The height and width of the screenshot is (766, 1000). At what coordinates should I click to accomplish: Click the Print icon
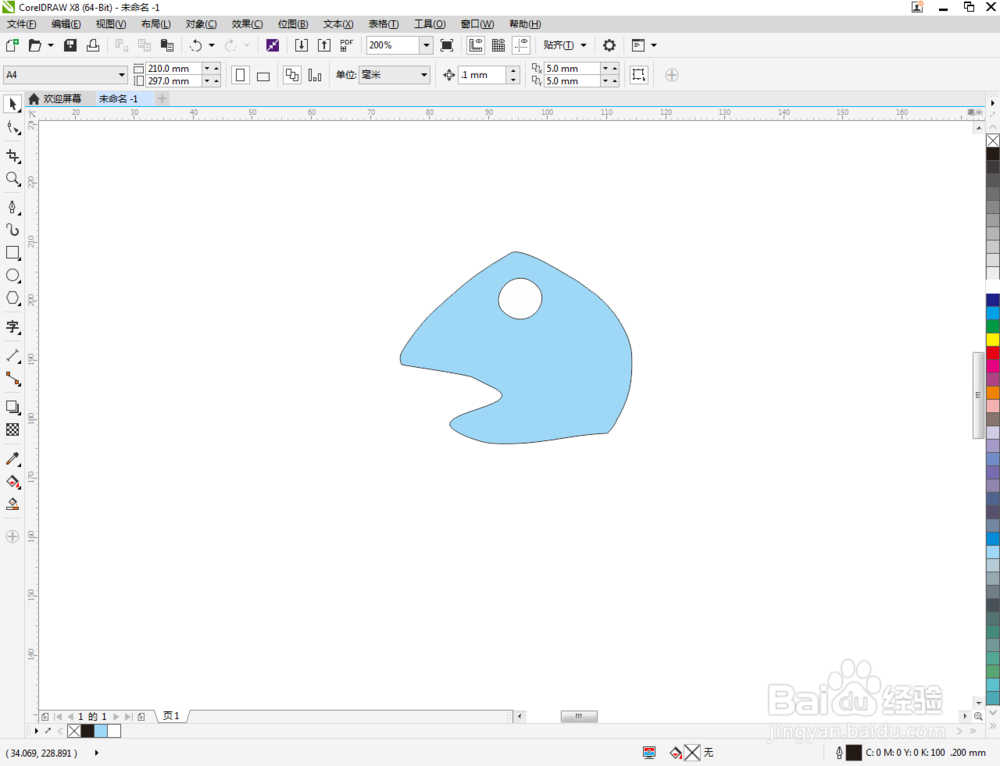tap(93, 45)
